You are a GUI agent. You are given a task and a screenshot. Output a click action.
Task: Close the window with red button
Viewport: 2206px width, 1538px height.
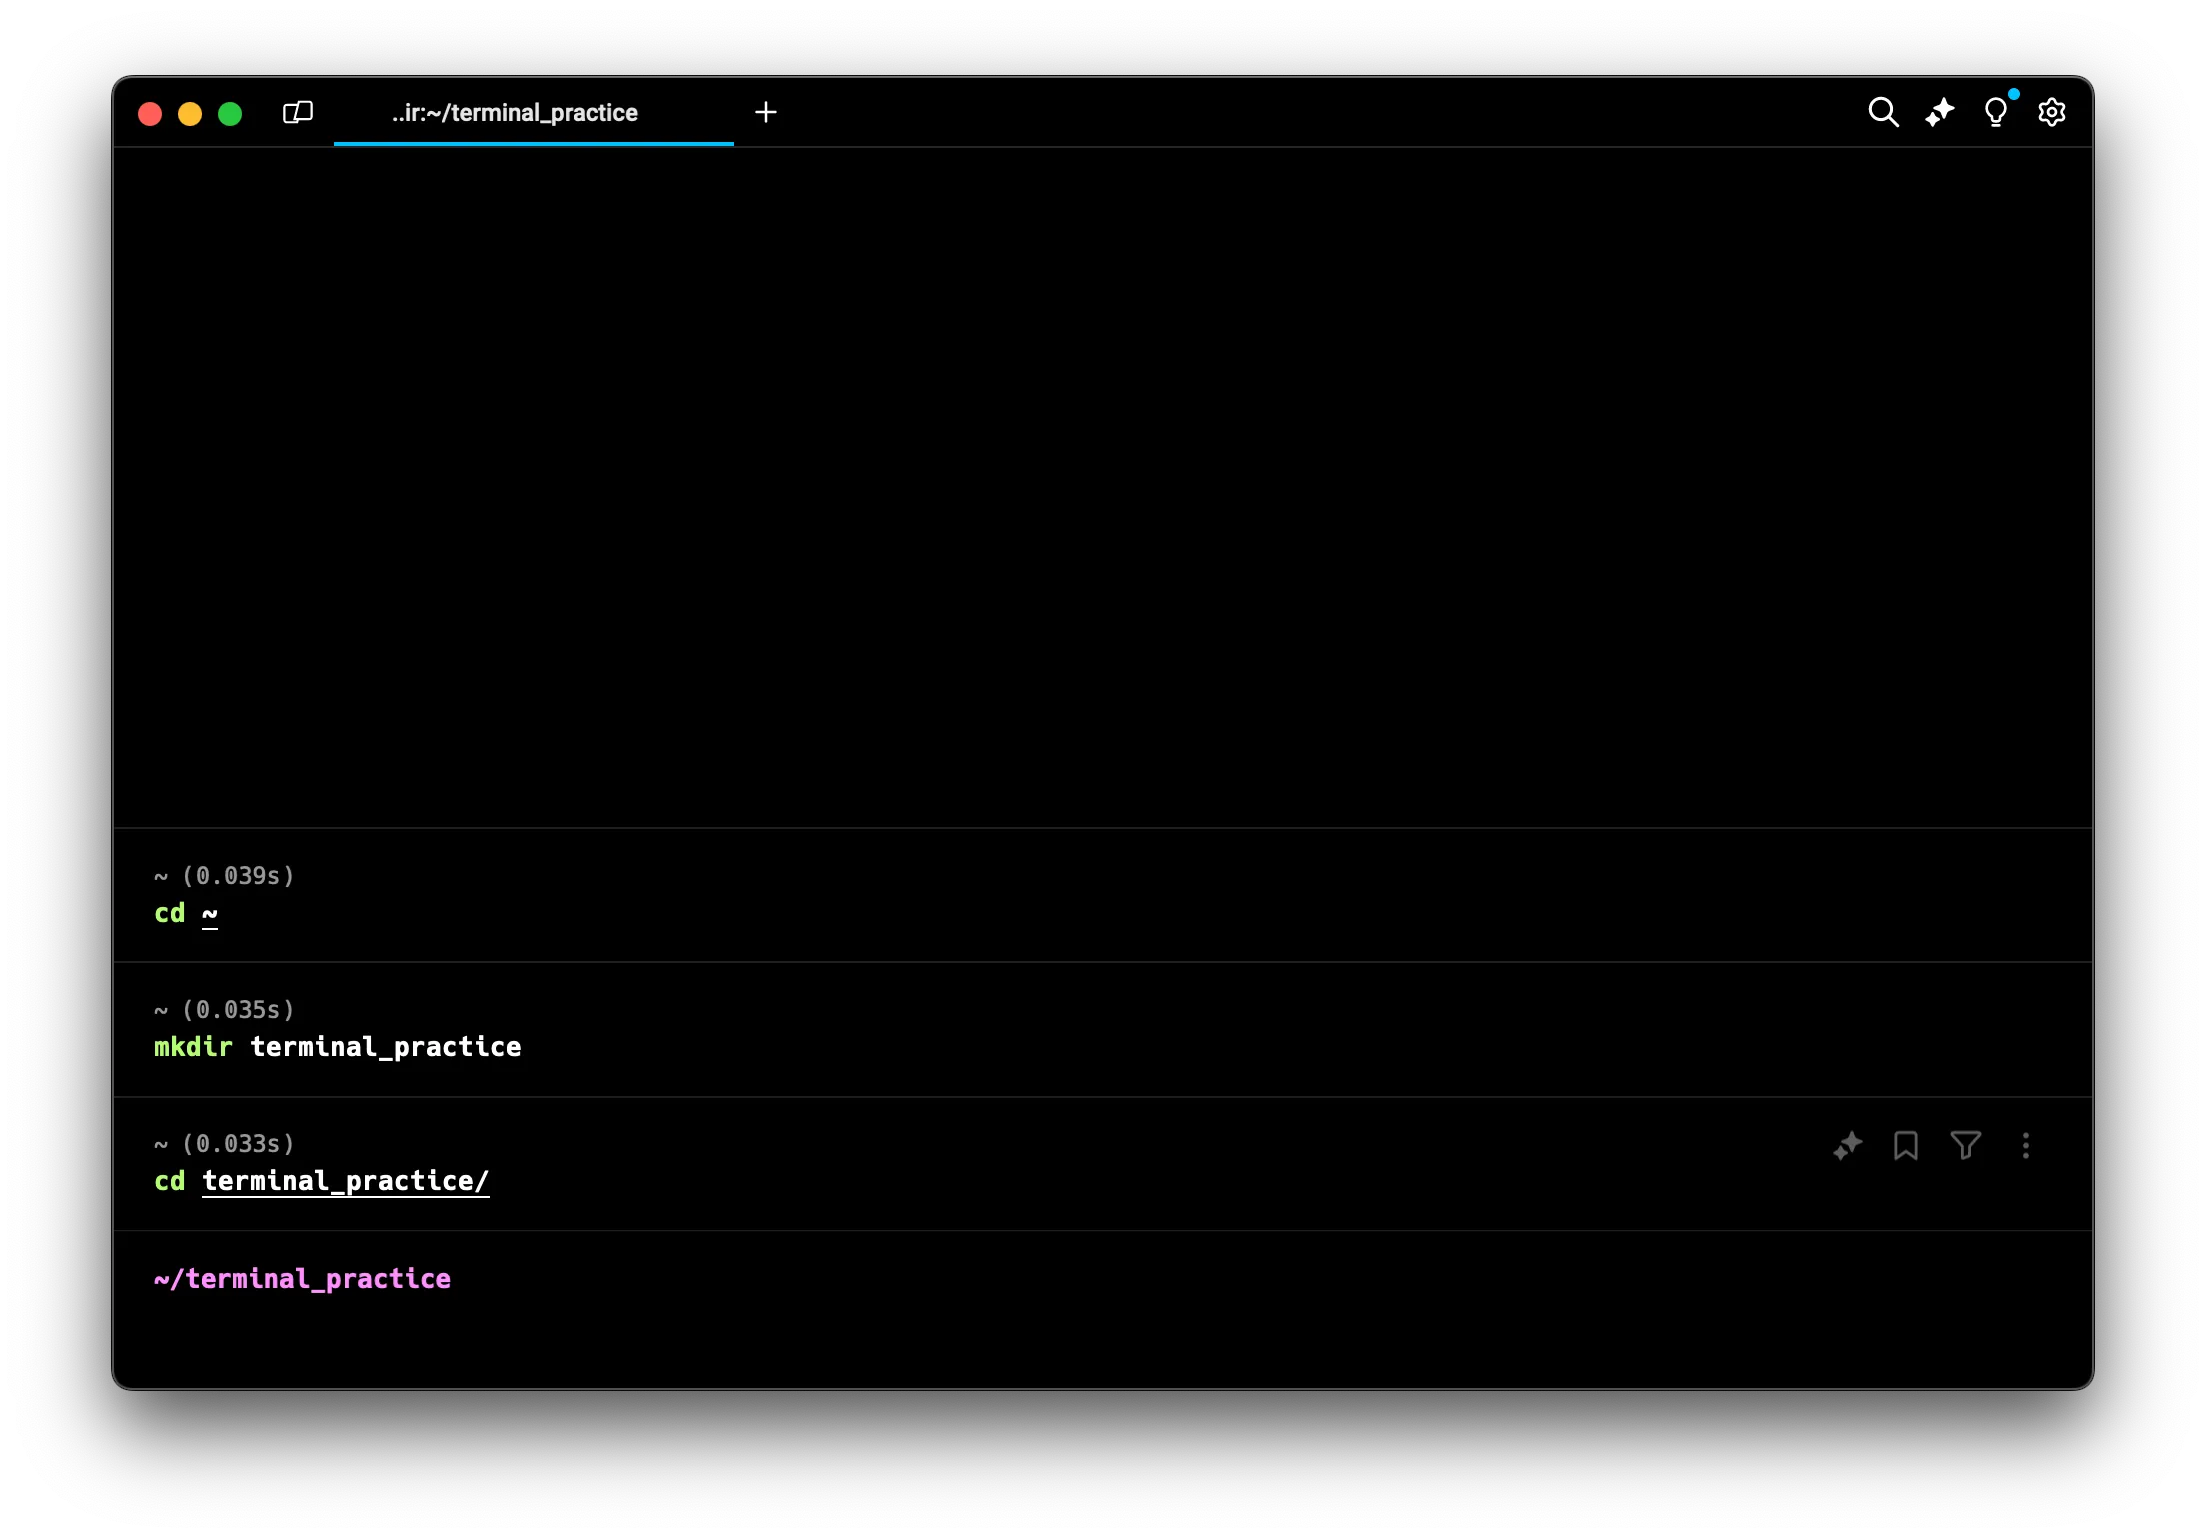pos(150,114)
